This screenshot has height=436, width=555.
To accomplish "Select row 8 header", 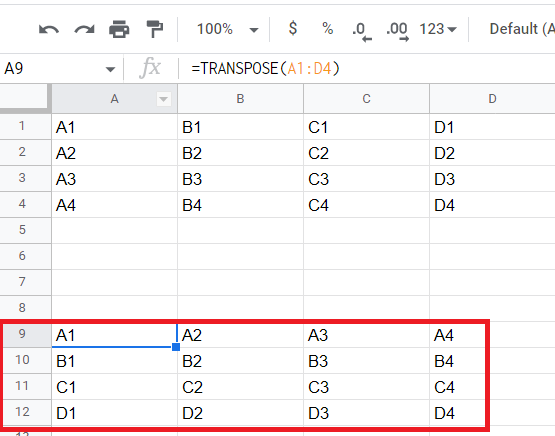I will click(25, 308).
